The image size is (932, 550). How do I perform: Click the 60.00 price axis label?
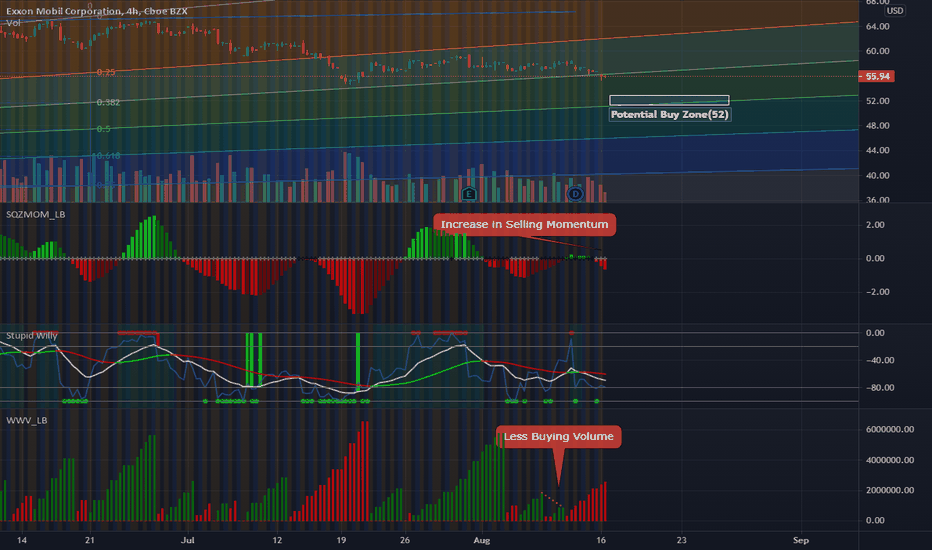(x=877, y=51)
